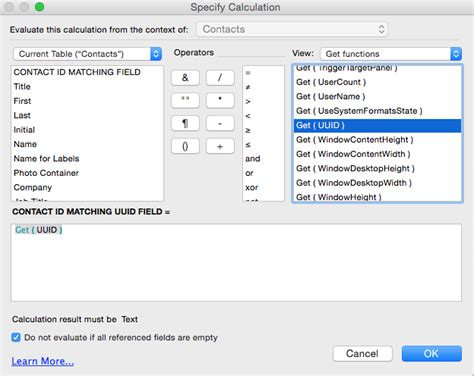Select the Initial field in list
474x376 pixels.
(87, 130)
